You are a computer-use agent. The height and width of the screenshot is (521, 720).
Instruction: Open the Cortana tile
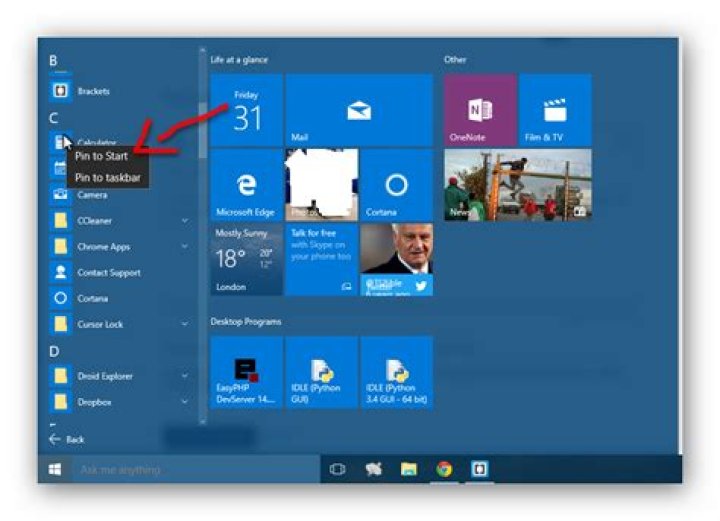point(397,185)
